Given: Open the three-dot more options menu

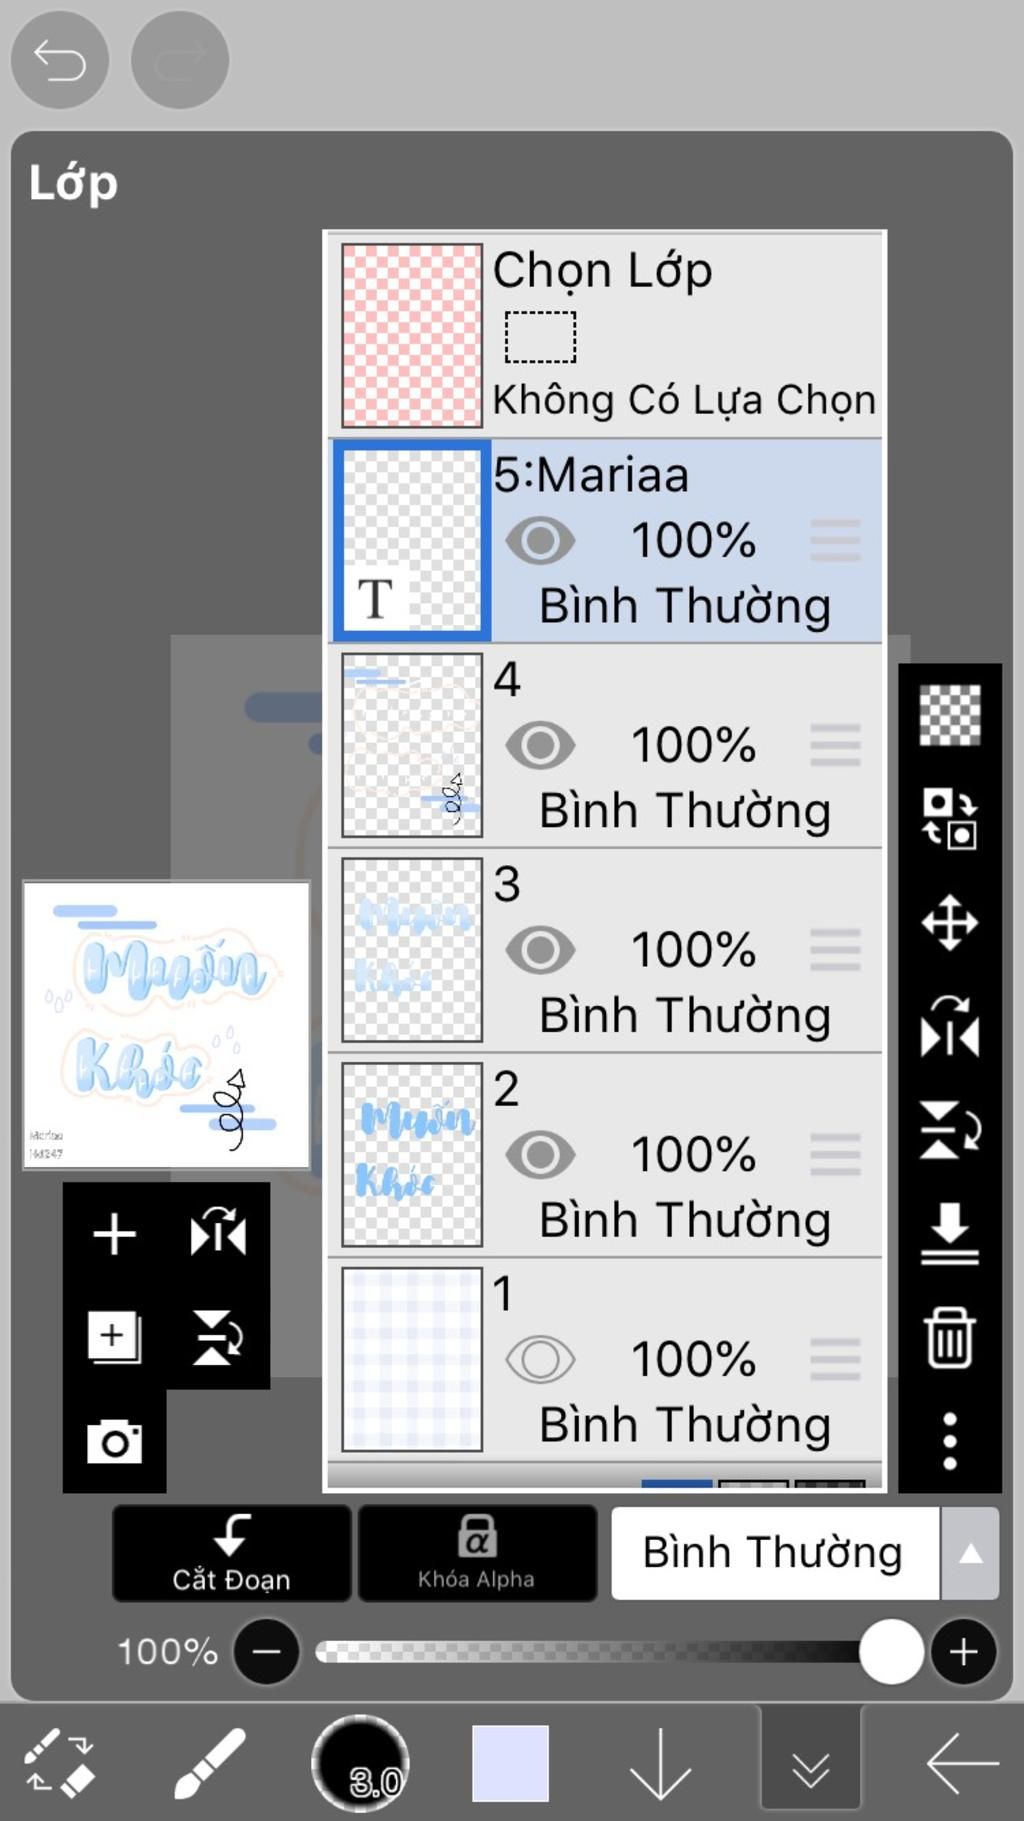Looking at the screenshot, I should (x=949, y=1440).
